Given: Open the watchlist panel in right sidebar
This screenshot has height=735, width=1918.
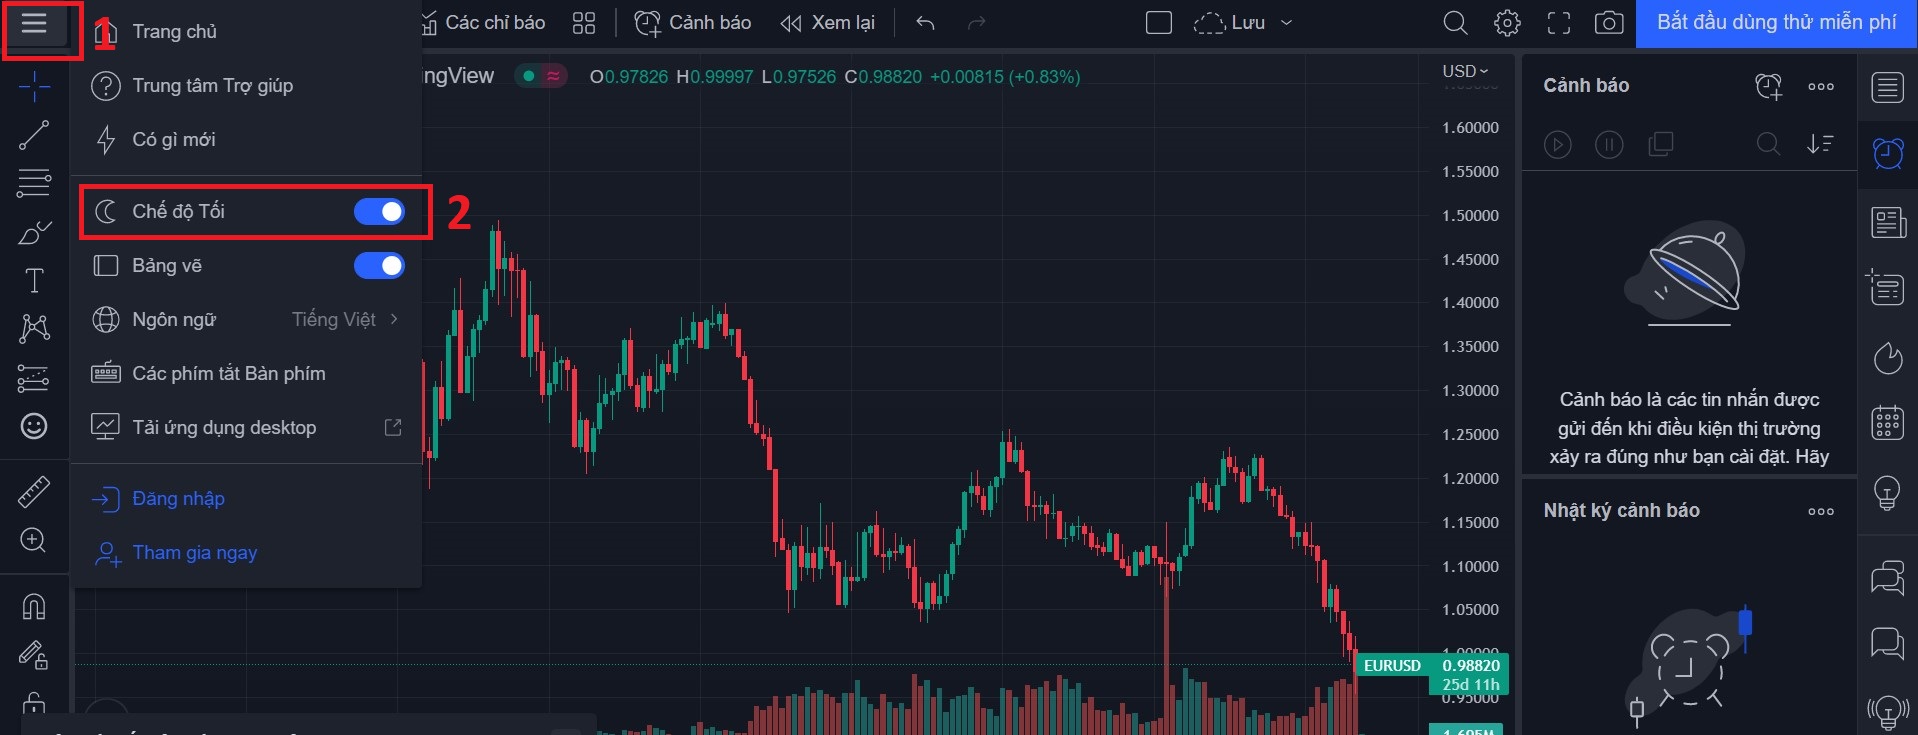Looking at the screenshot, I should pos(1887,88).
